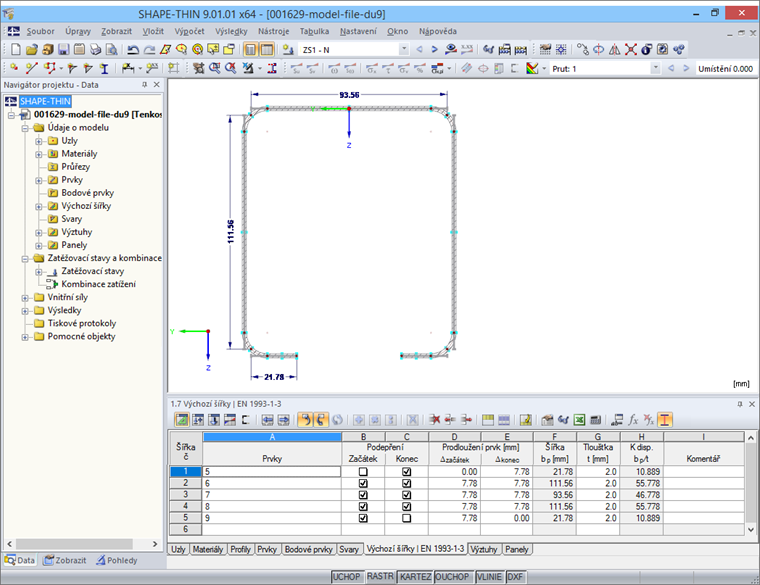Toggle Konec support checkbox for row 5
Viewport: 760px width, 585px height.
point(406,518)
